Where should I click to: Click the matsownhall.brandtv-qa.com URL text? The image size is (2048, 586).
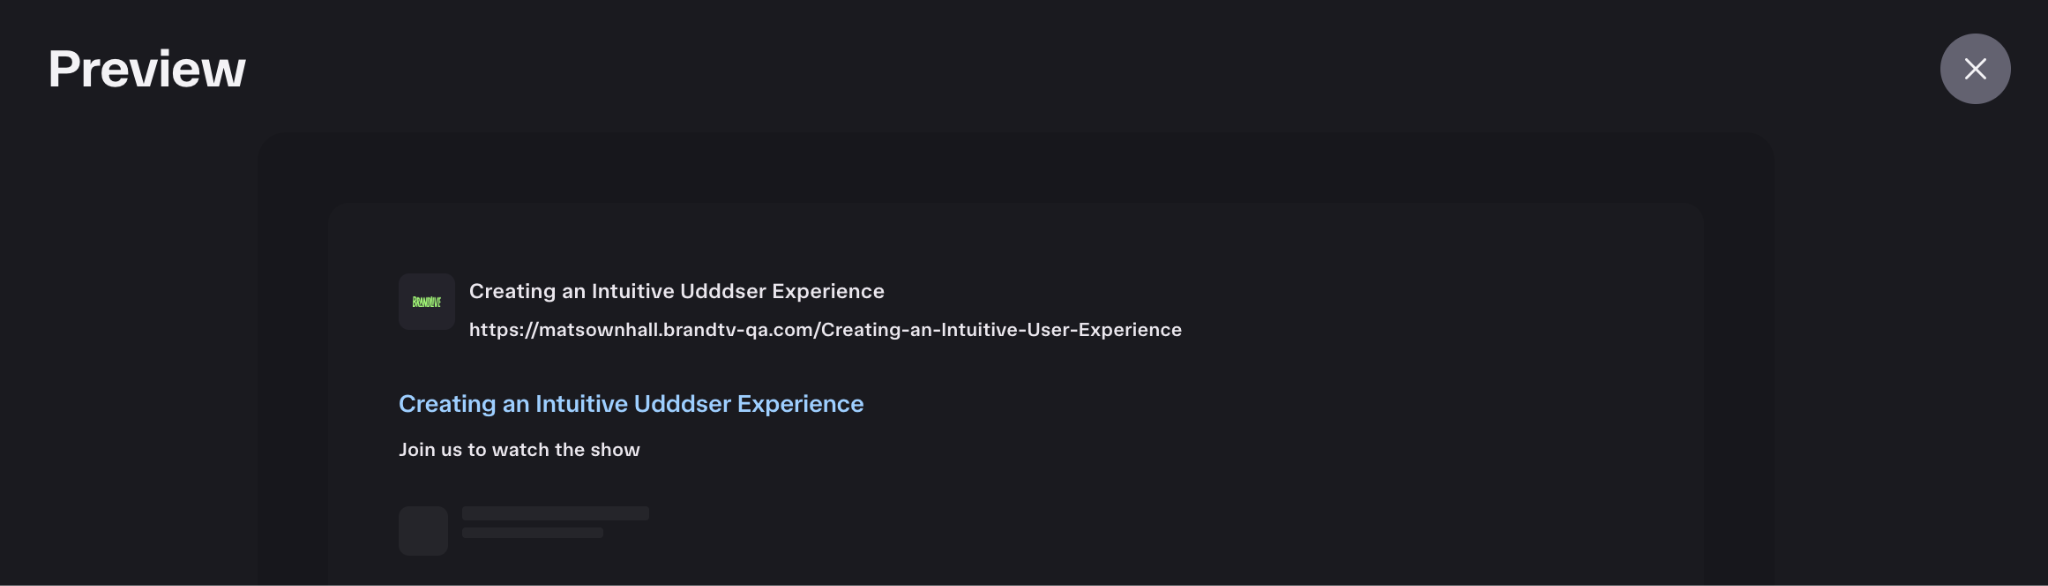click(x=825, y=330)
